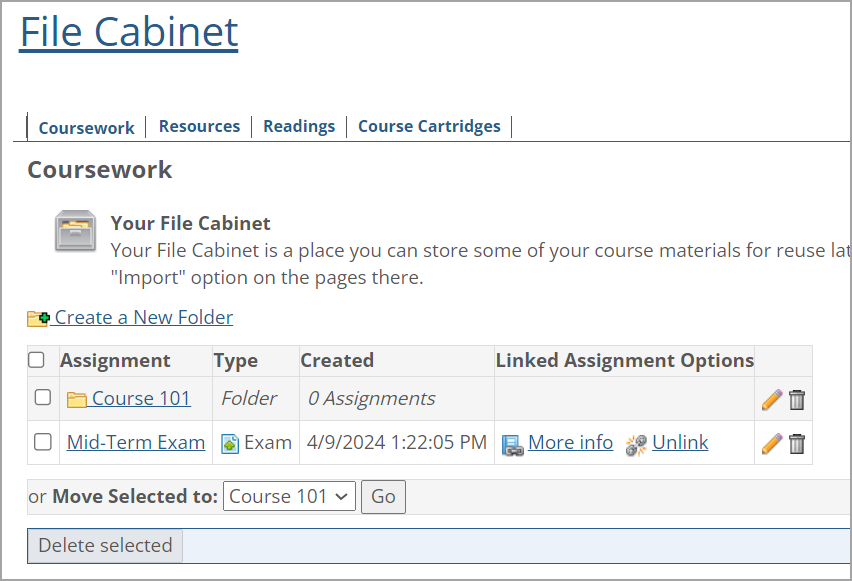Viewport: 852px width, 581px height.
Task: Click the 4/9/2024 1:22:05 PM date cell
Action: 397,442
